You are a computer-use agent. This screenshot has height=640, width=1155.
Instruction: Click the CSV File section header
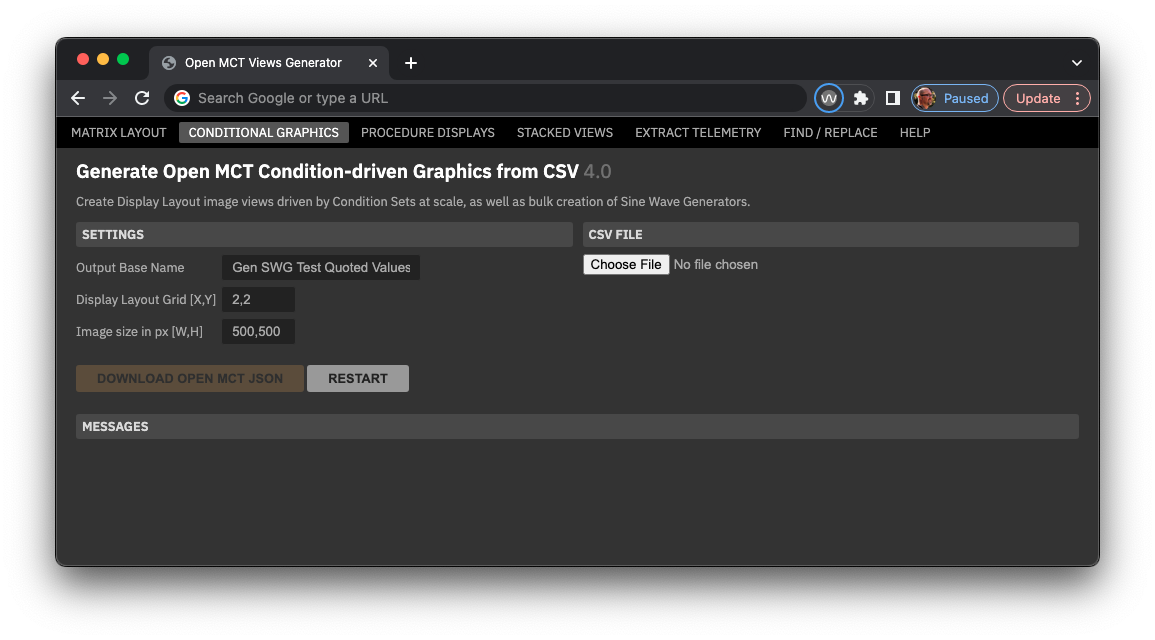click(831, 234)
